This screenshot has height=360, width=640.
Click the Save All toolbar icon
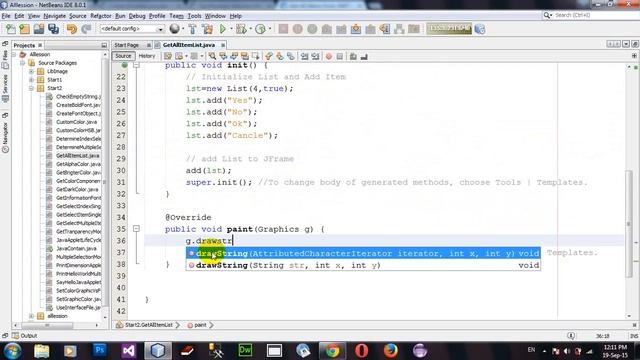pos(53,29)
